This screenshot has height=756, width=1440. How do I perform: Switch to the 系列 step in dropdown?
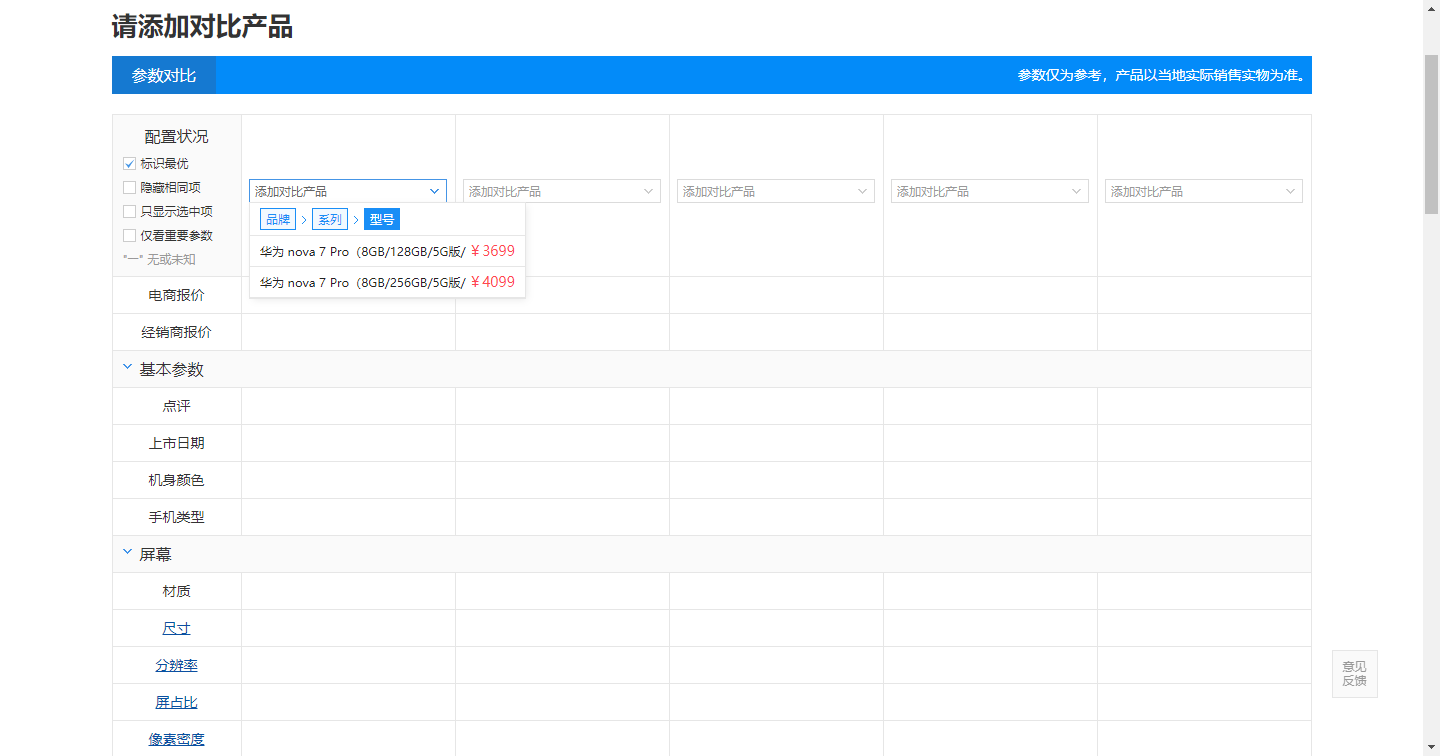[x=330, y=219]
